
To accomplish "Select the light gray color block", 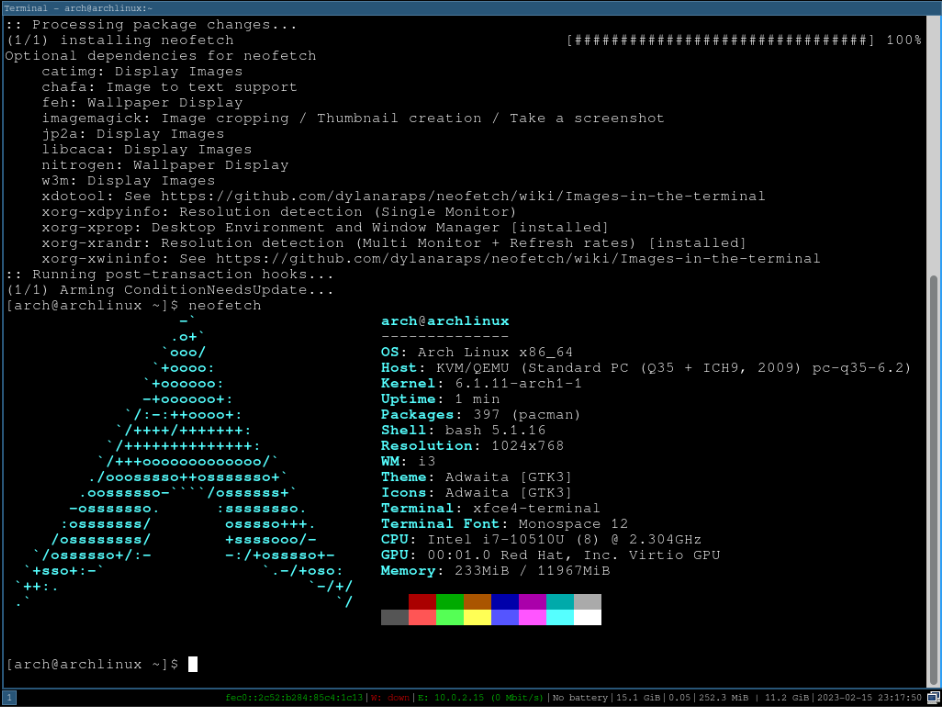I will pos(588,601).
